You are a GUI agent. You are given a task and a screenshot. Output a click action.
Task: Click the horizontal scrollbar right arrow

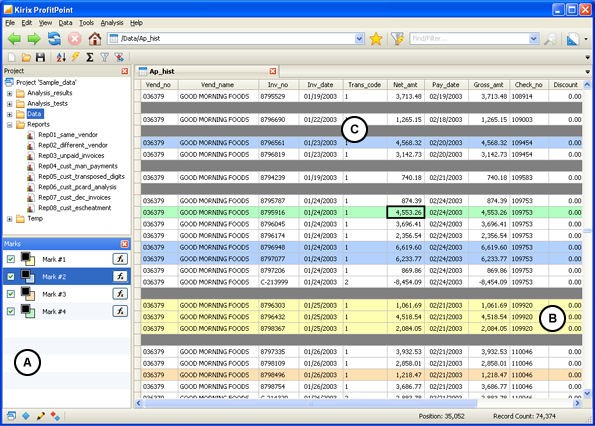click(x=577, y=403)
